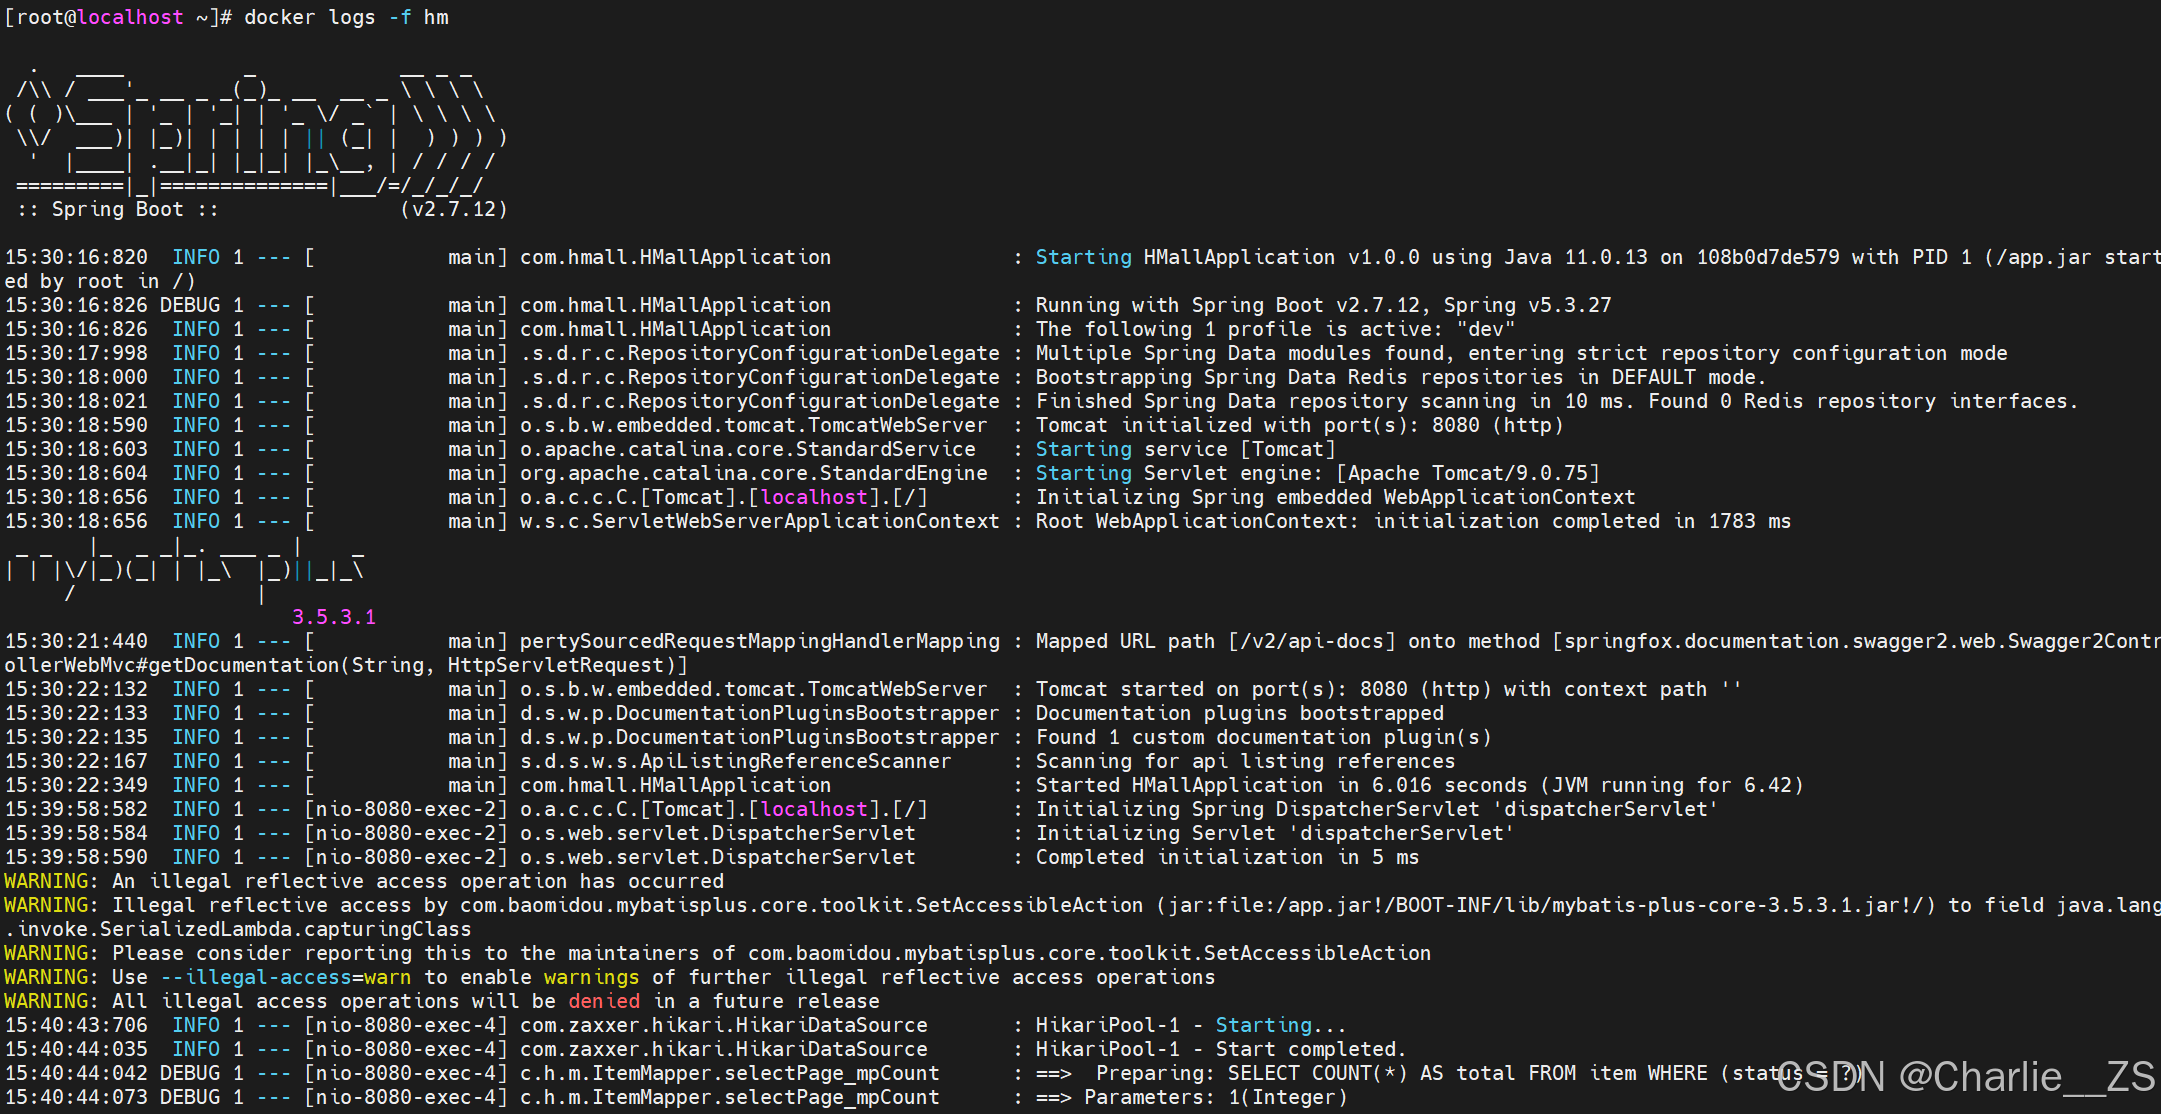Click 'Completed initialization in 5 ms' message
The height and width of the screenshot is (1114, 2161).
pos(1227,857)
